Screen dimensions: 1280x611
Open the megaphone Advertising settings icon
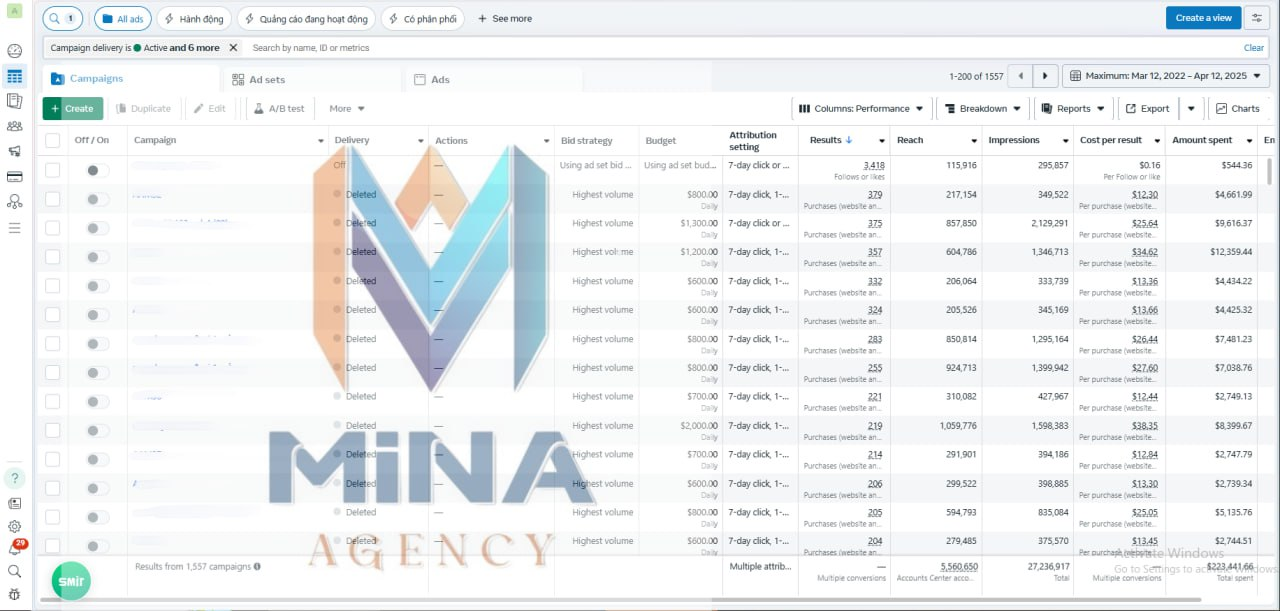pos(14,151)
